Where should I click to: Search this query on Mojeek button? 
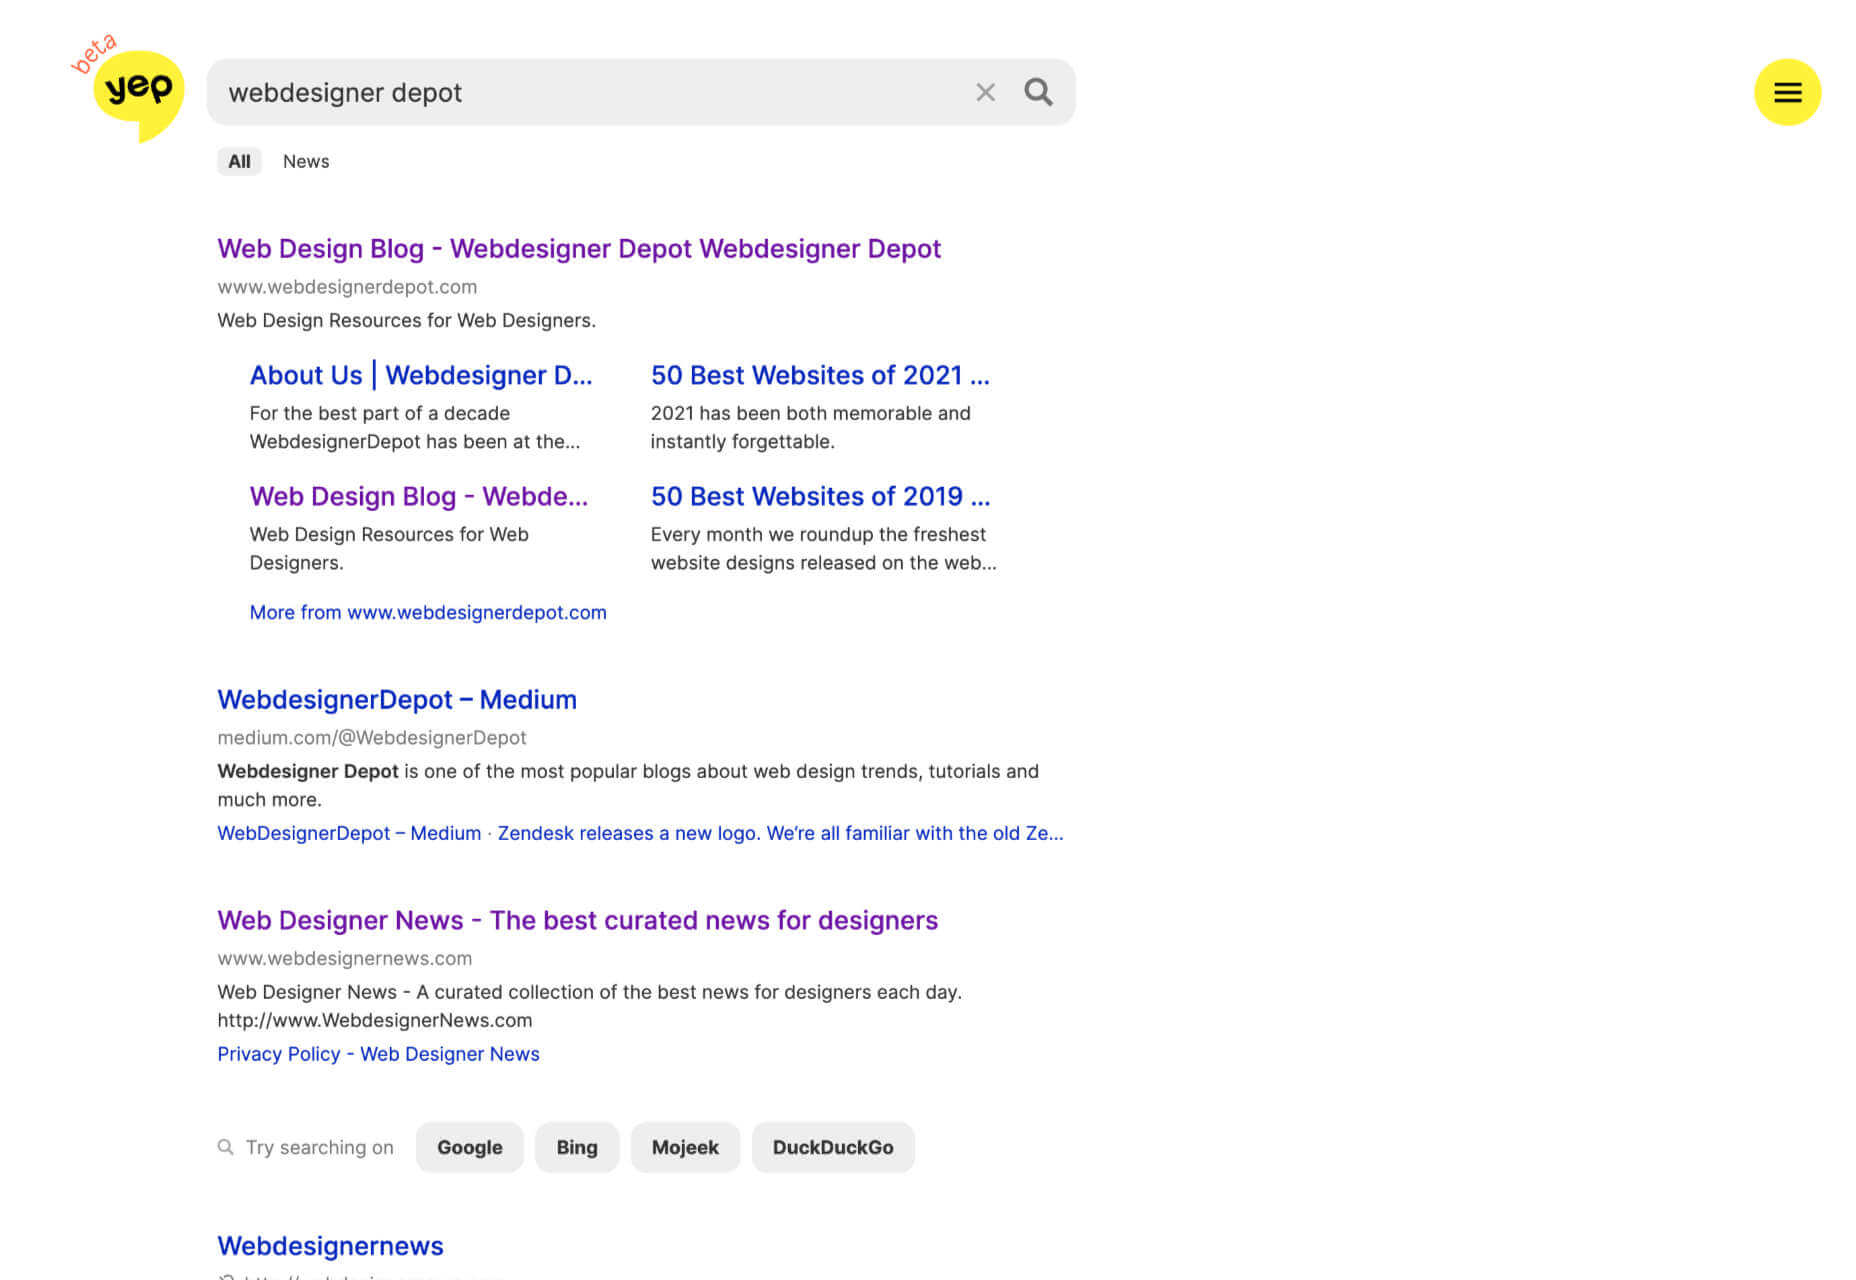(x=685, y=1147)
